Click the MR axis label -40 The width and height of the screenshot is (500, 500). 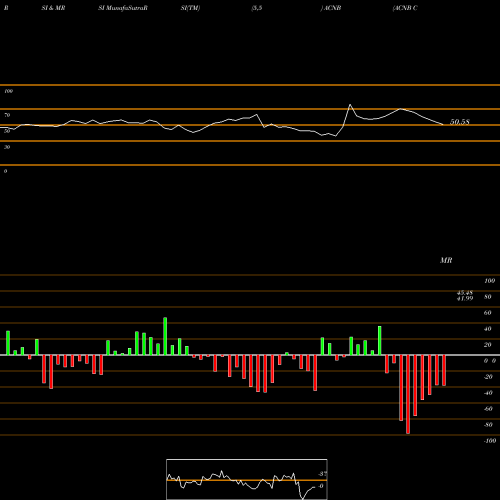point(488,393)
